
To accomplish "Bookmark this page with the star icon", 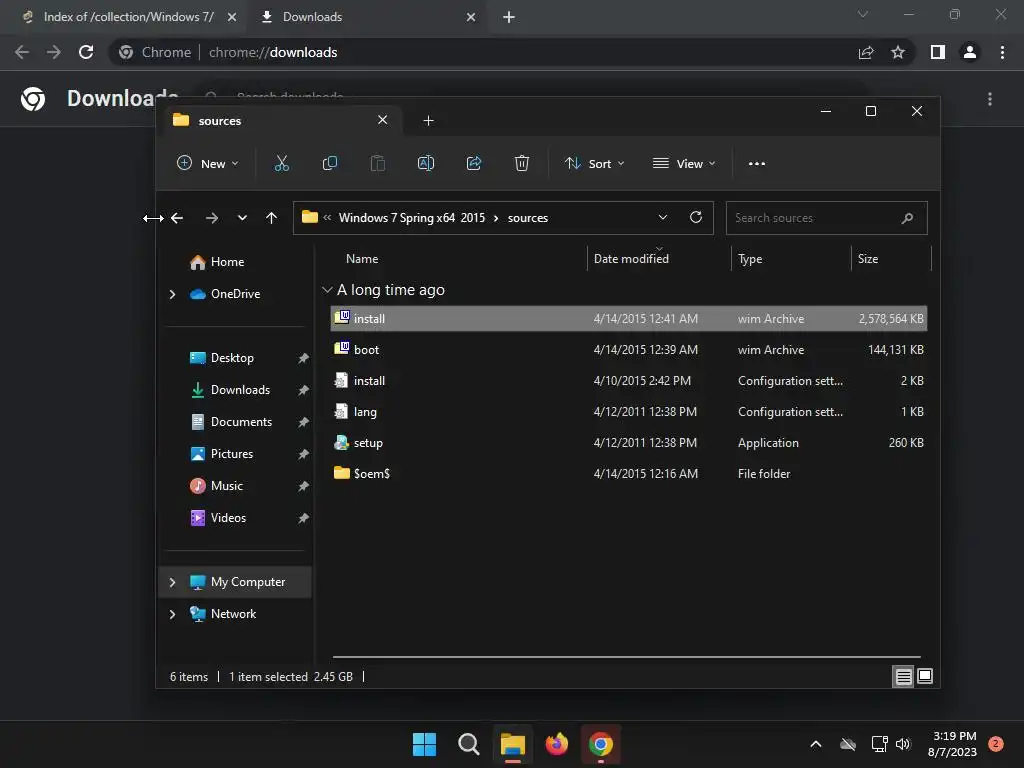I will point(898,52).
